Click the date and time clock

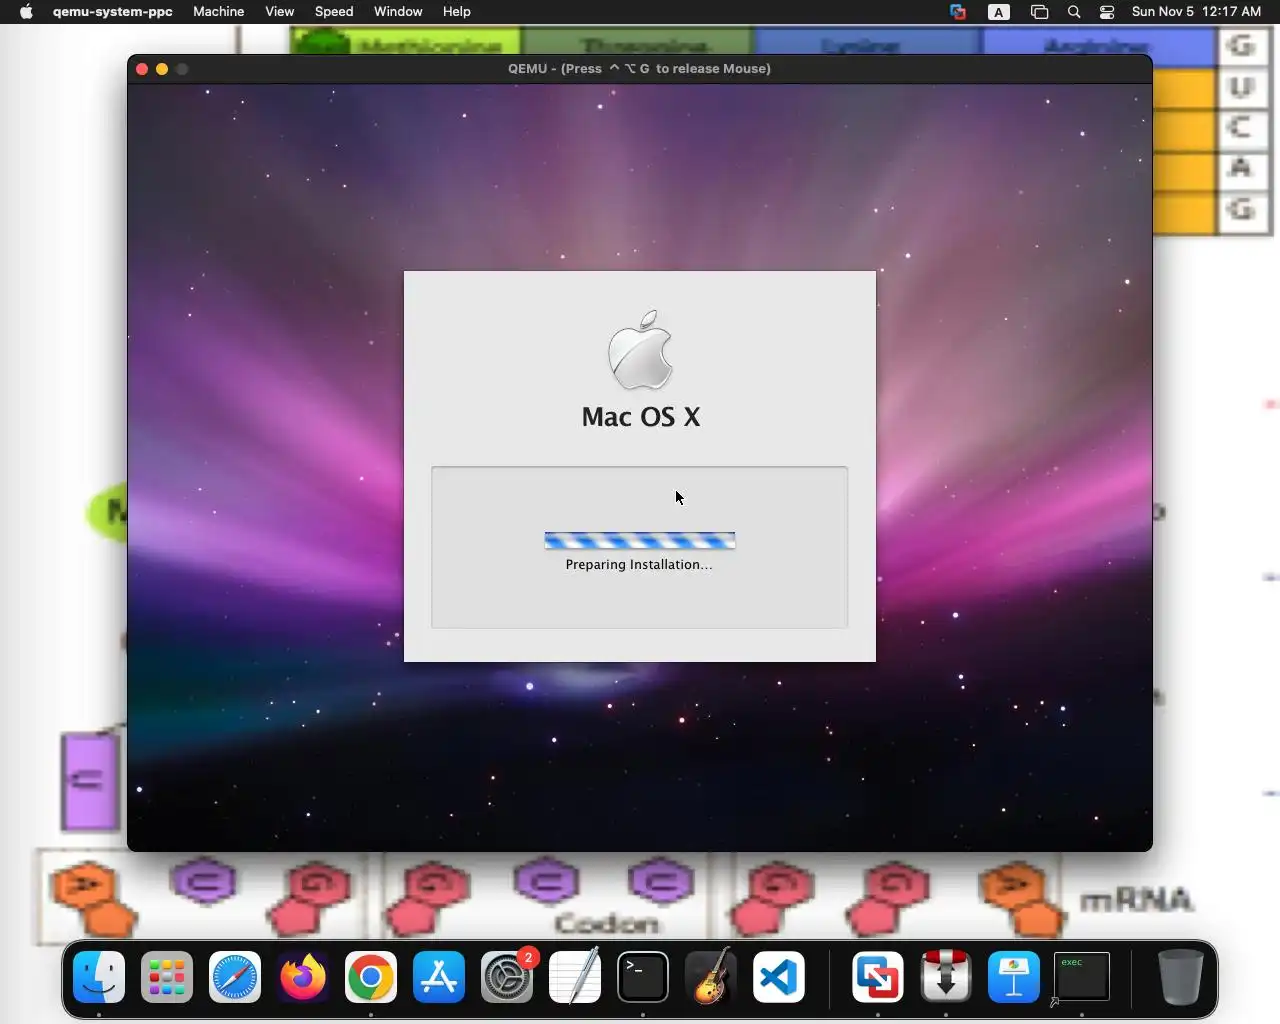(1196, 12)
